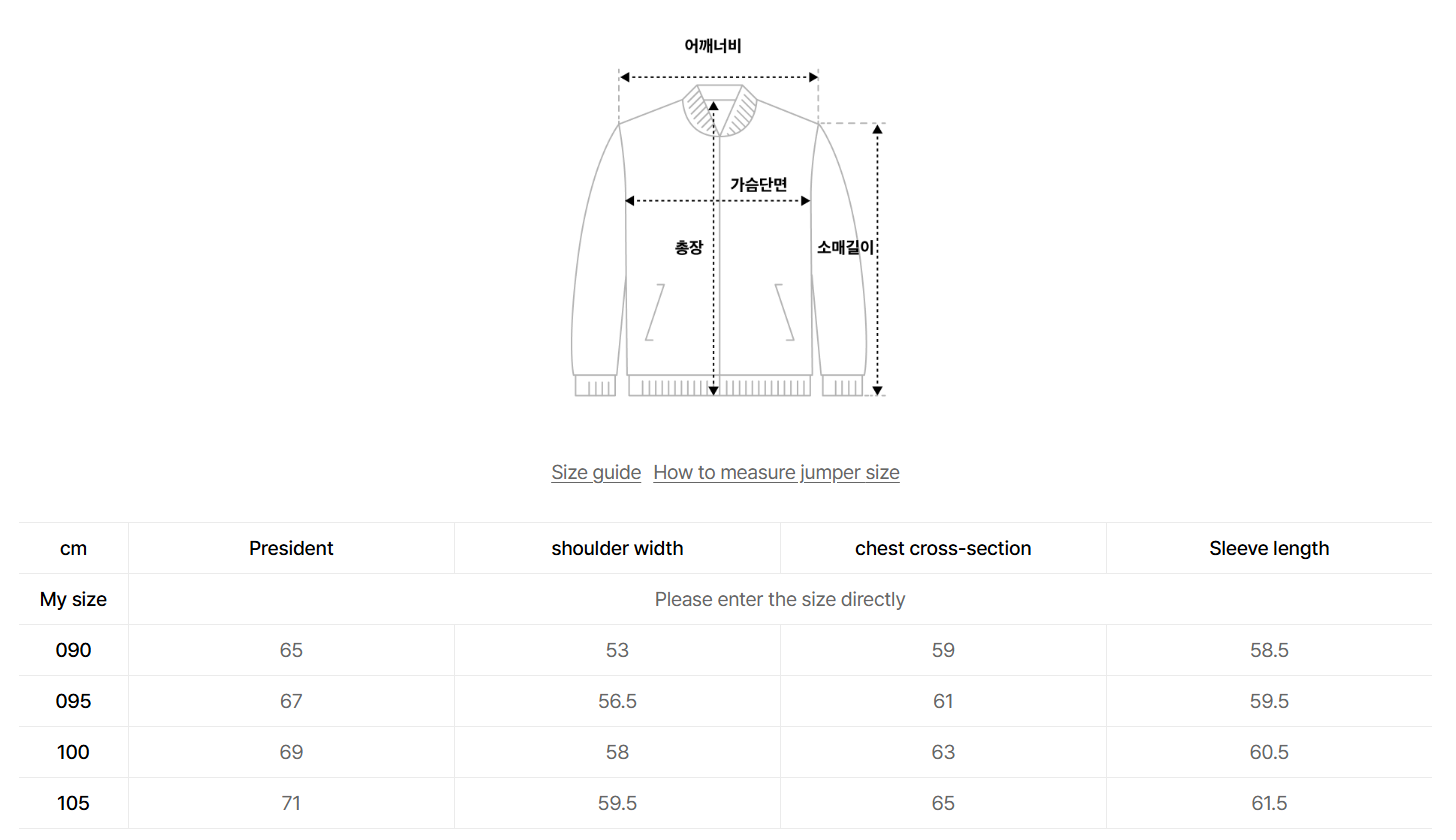Click the chest cross-section column header
Screen dimensions: 1456x840
click(943, 549)
